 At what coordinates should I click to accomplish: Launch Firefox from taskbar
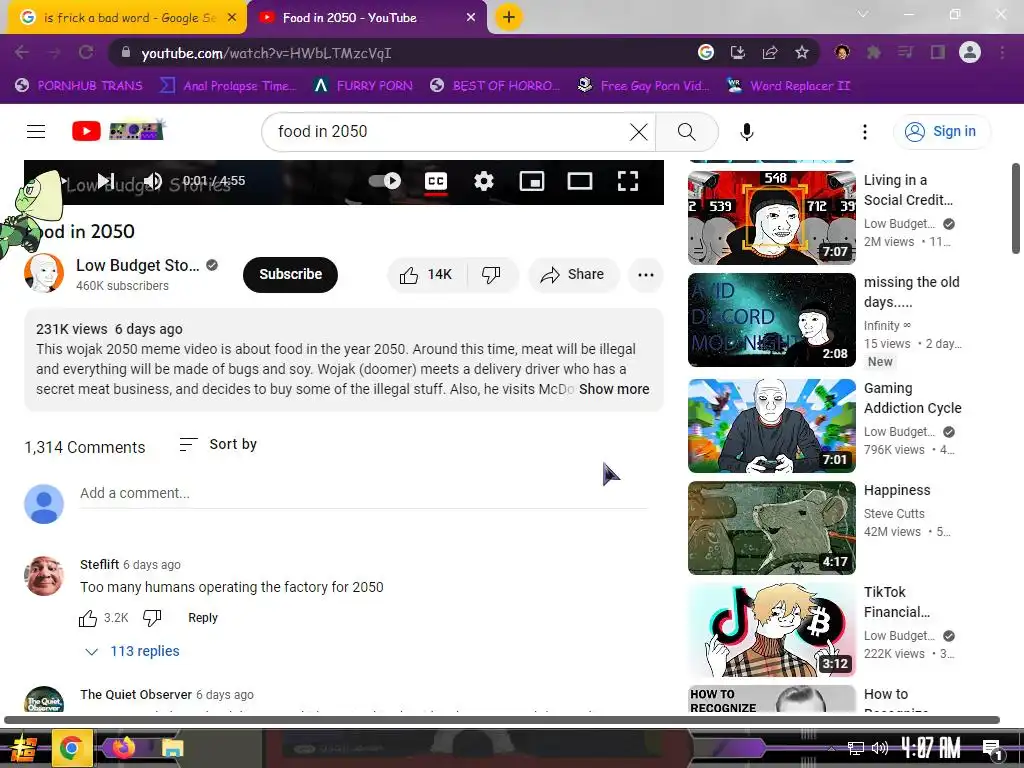123,747
